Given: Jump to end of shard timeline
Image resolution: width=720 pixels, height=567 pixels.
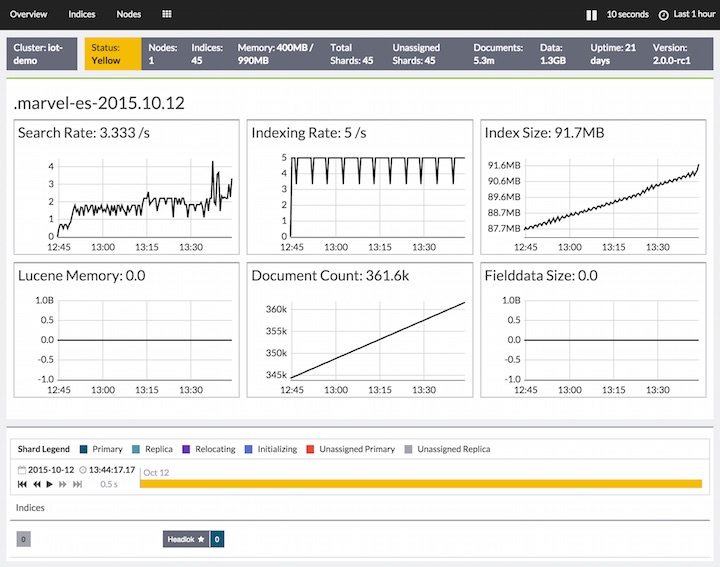Looking at the screenshot, I should tap(76, 484).
